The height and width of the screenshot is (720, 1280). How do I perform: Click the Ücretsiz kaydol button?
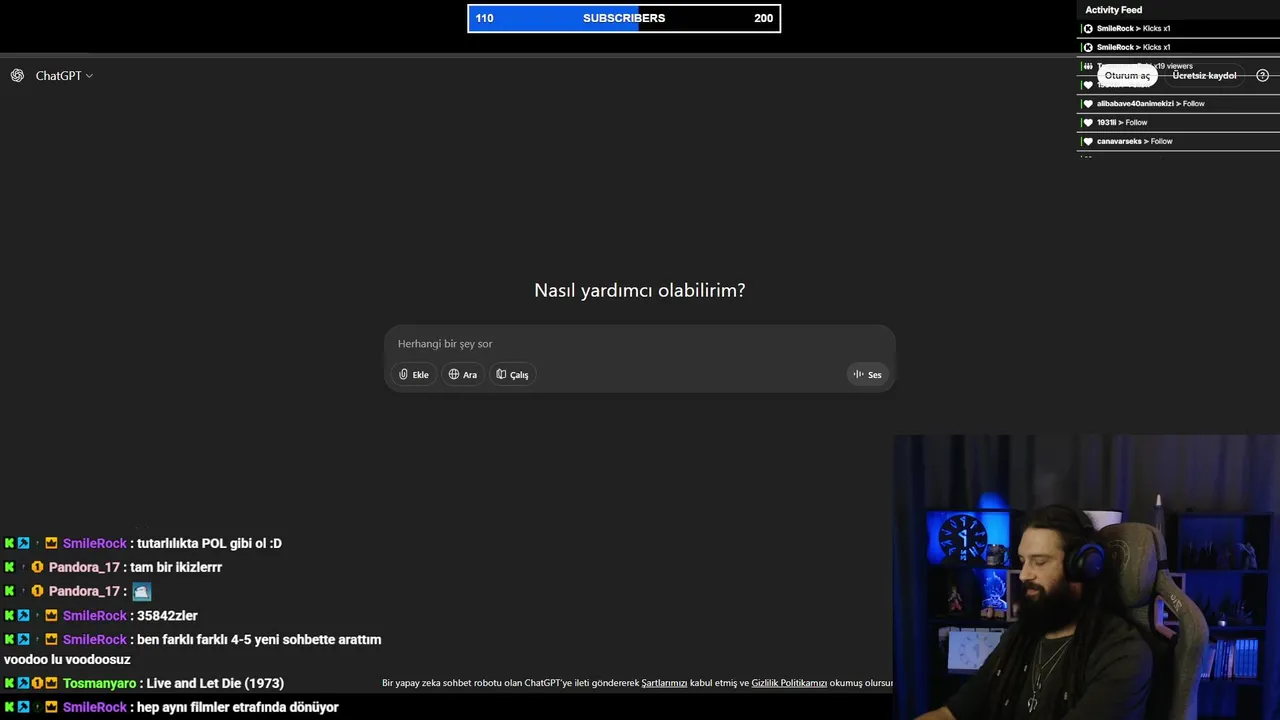(1204, 76)
